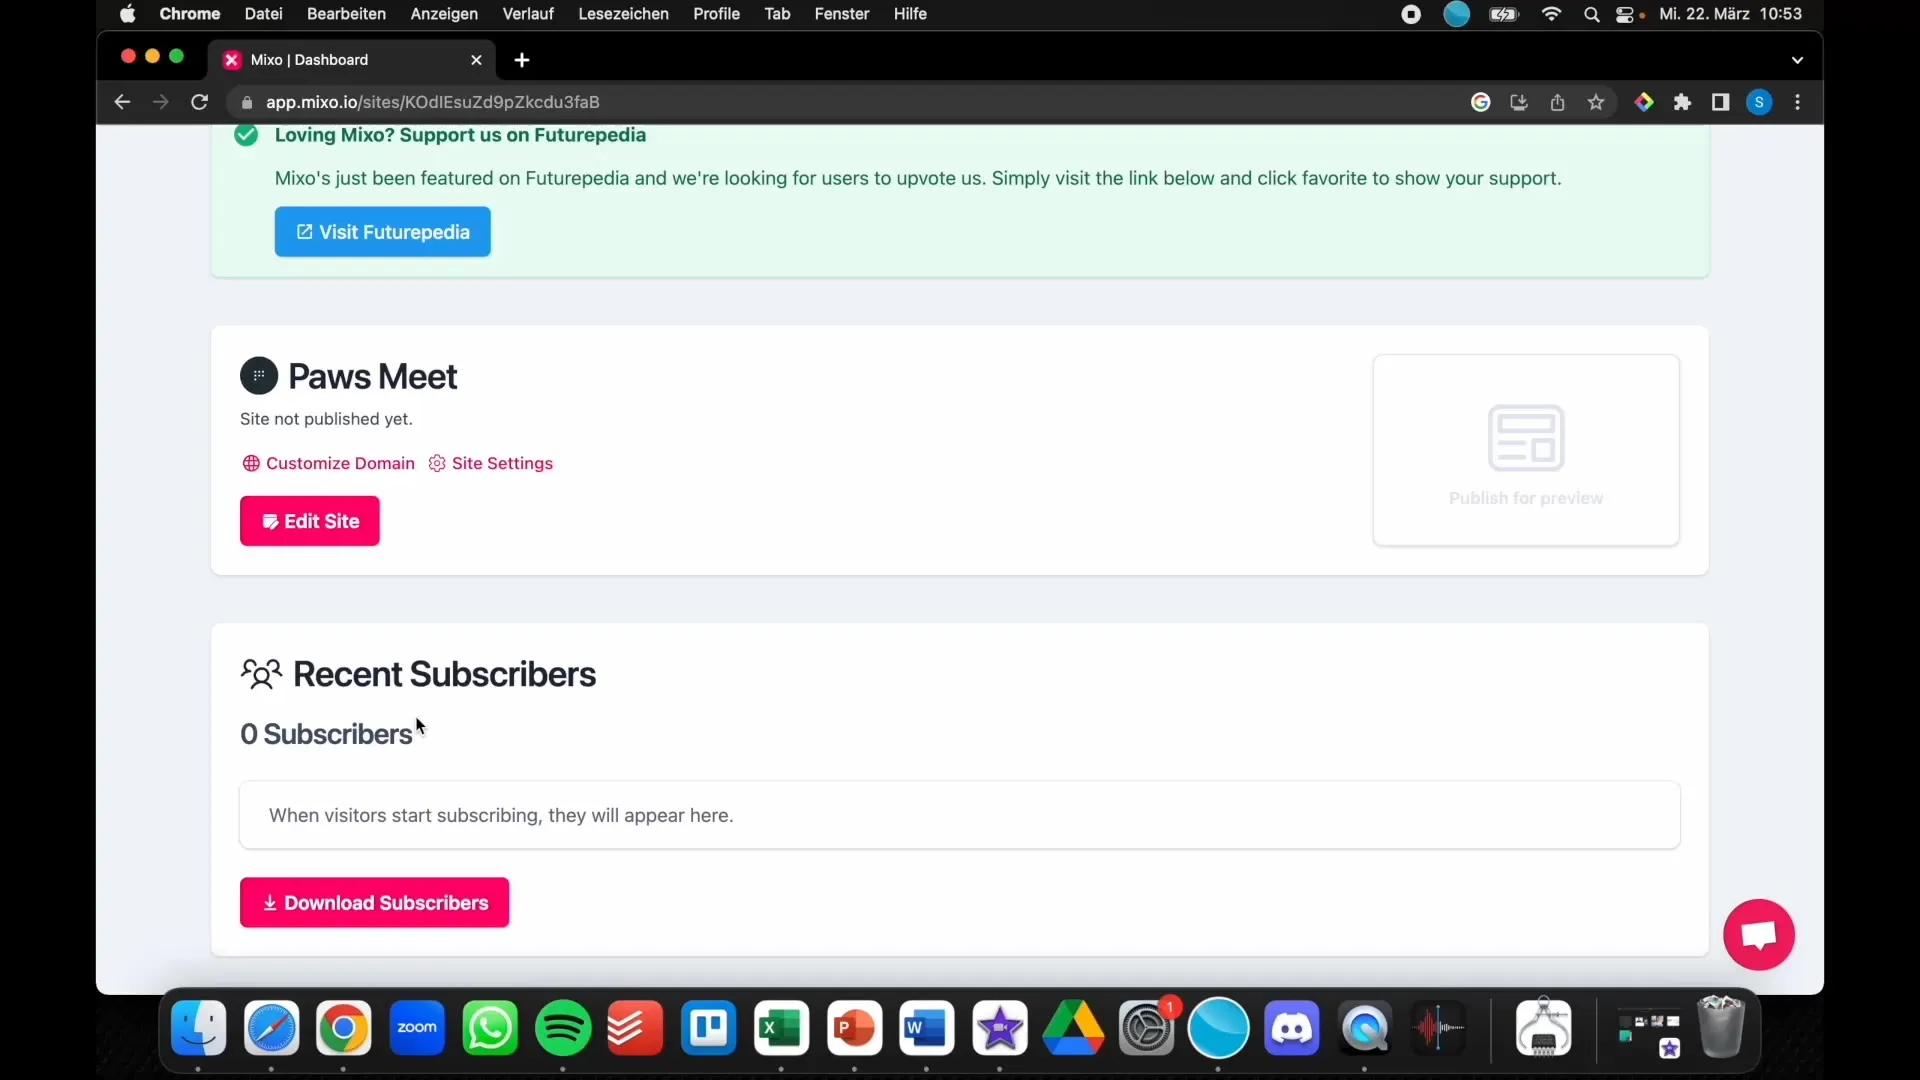Toggle the Chrome browser in dock

coord(343,1027)
